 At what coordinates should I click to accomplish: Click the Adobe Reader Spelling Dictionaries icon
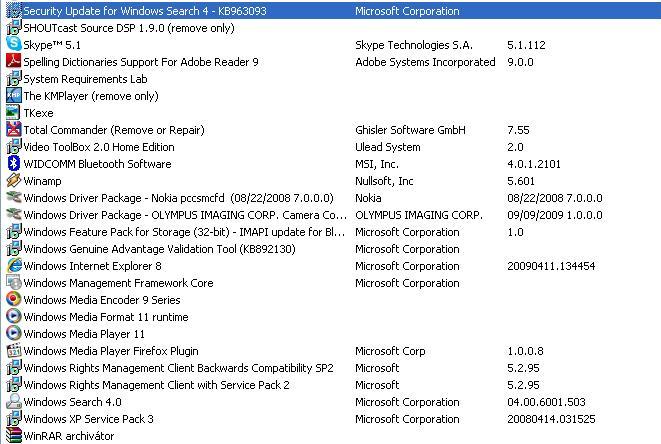(13, 61)
